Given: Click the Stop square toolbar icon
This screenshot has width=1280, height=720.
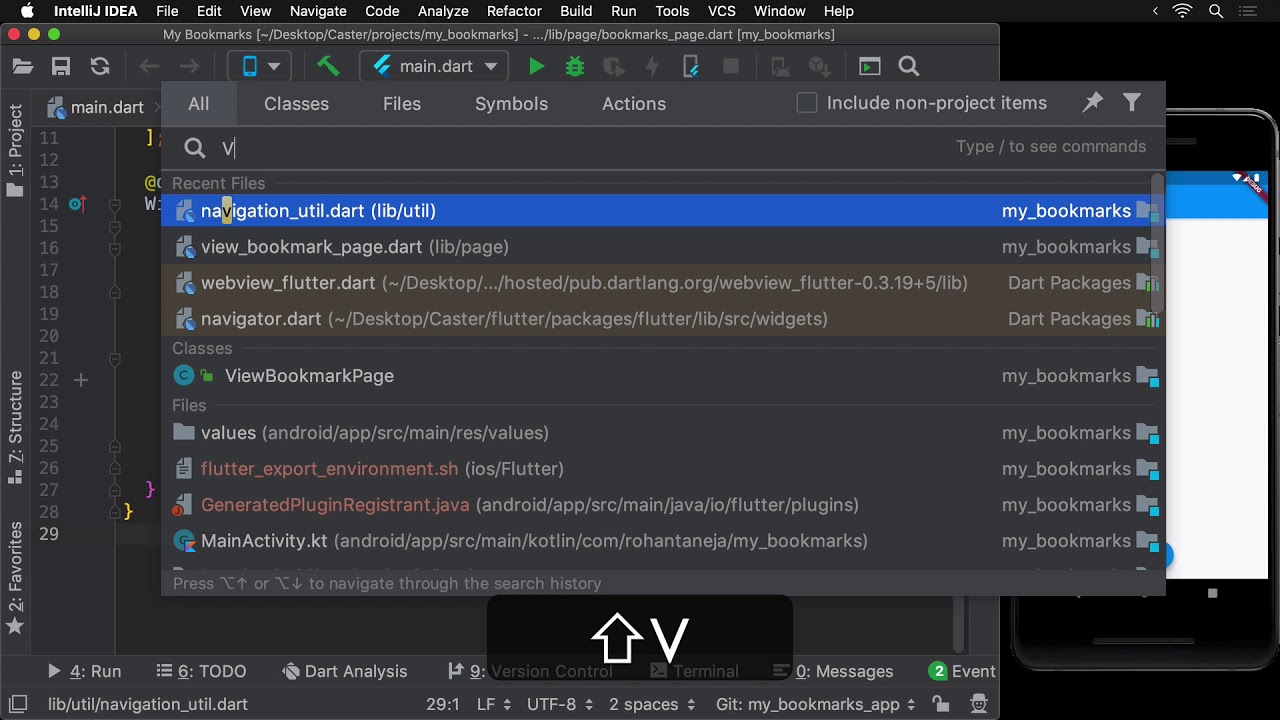Looking at the screenshot, I should [x=731, y=67].
